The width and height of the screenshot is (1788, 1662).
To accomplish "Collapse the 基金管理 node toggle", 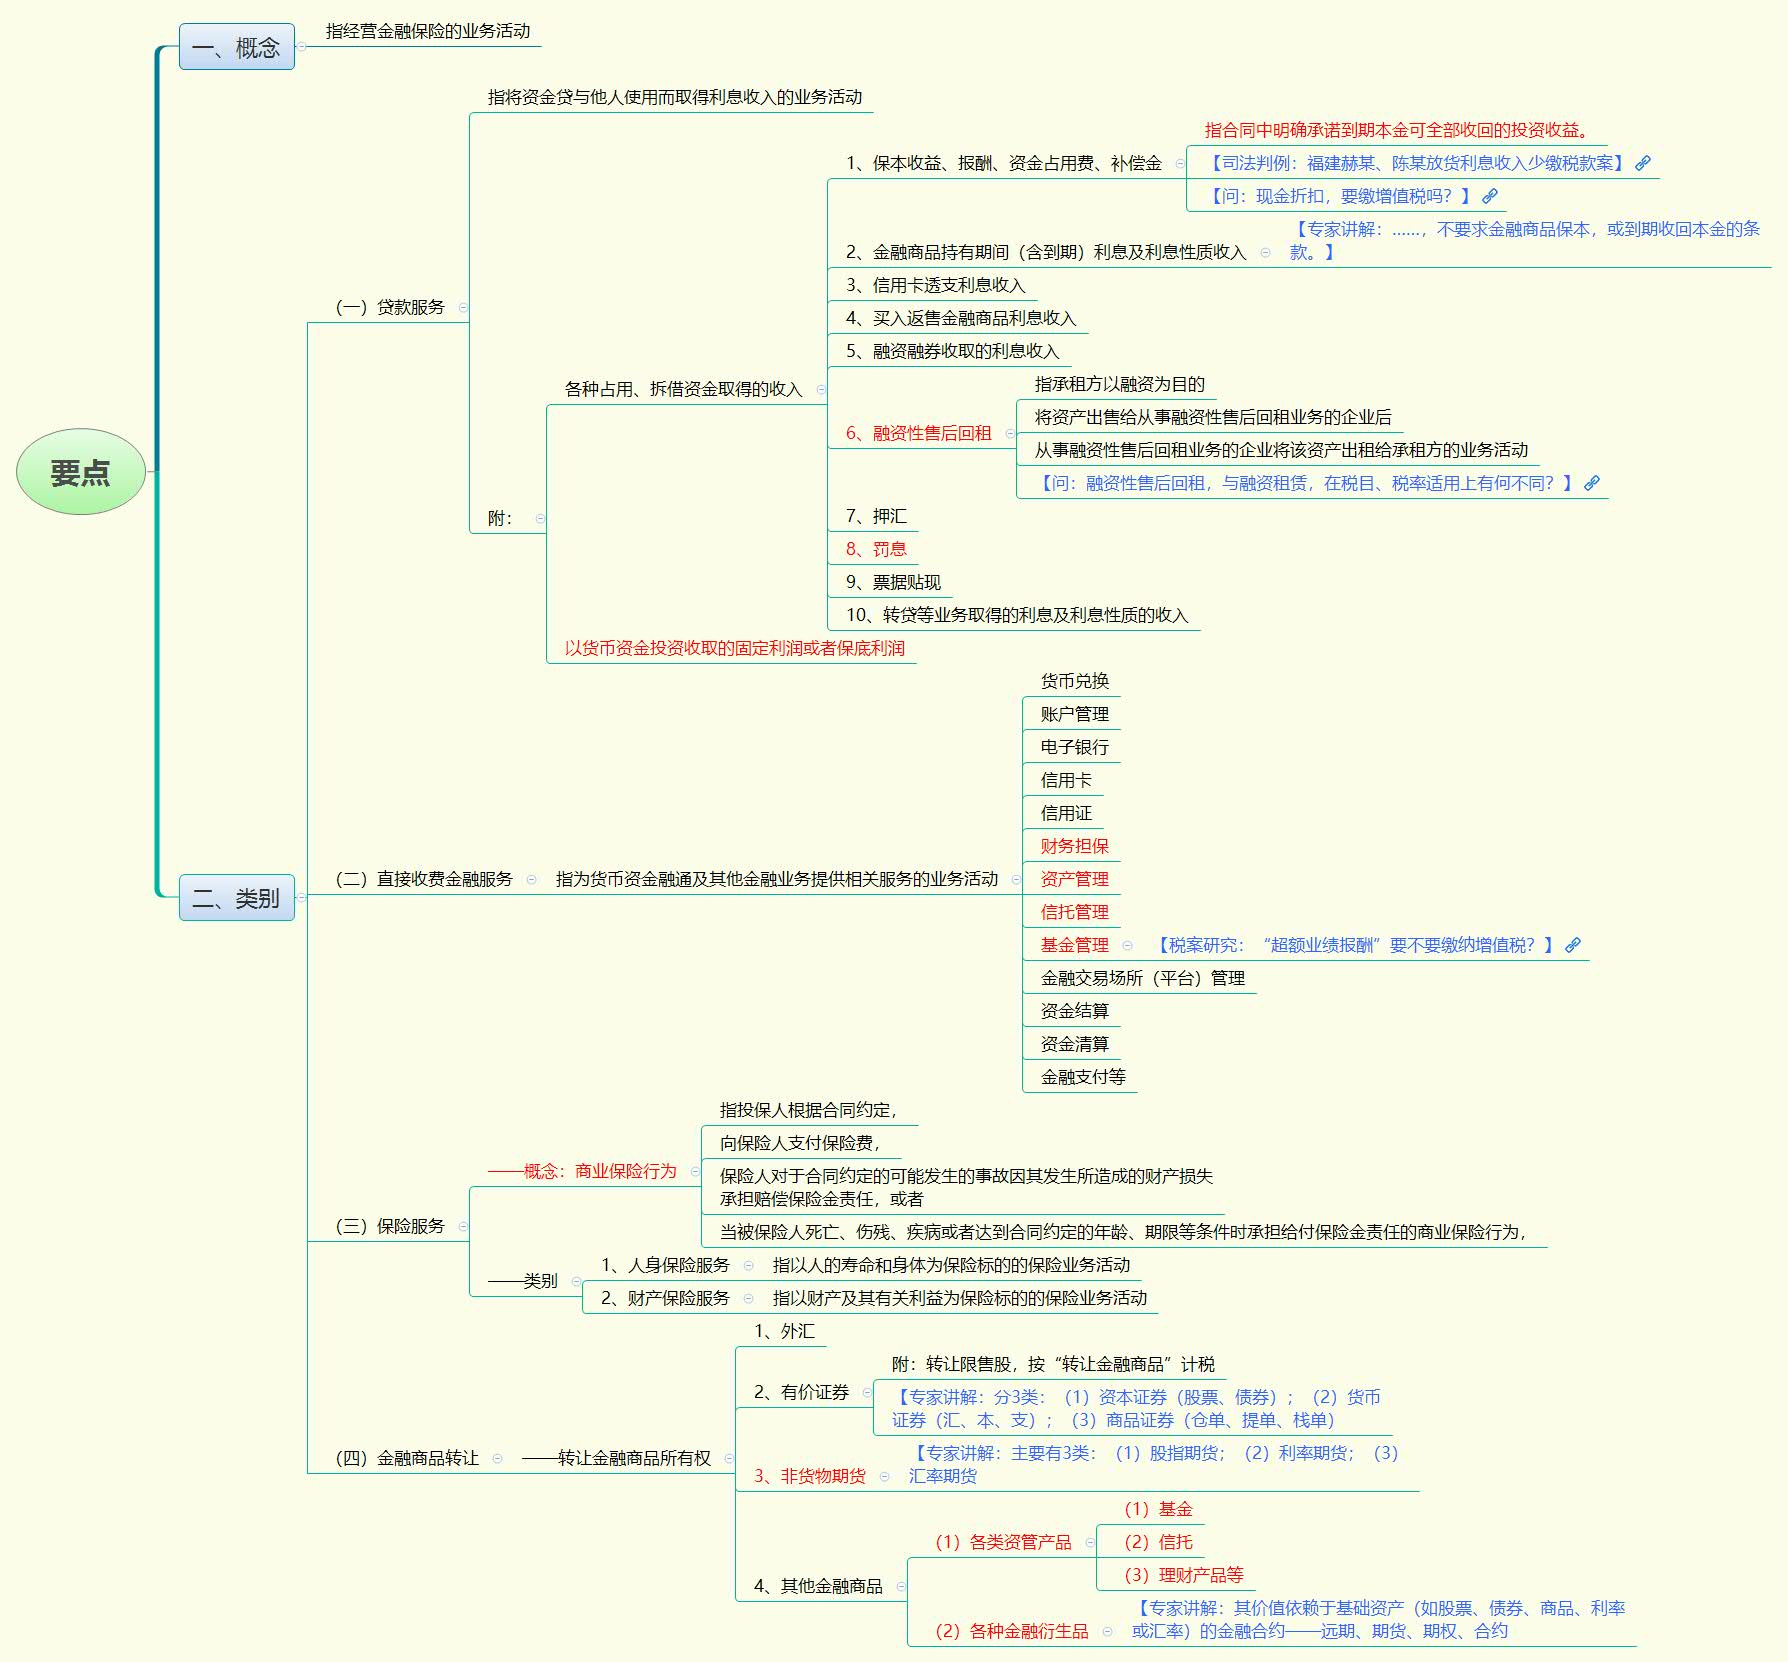I will 1127,945.
